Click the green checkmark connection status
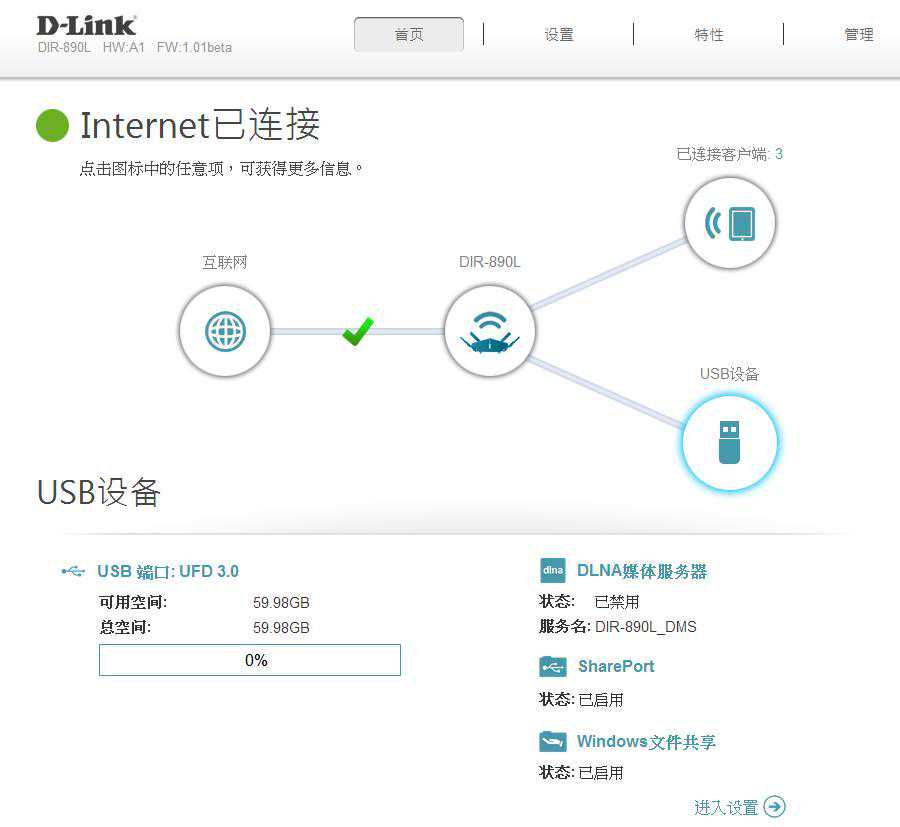 click(x=358, y=331)
